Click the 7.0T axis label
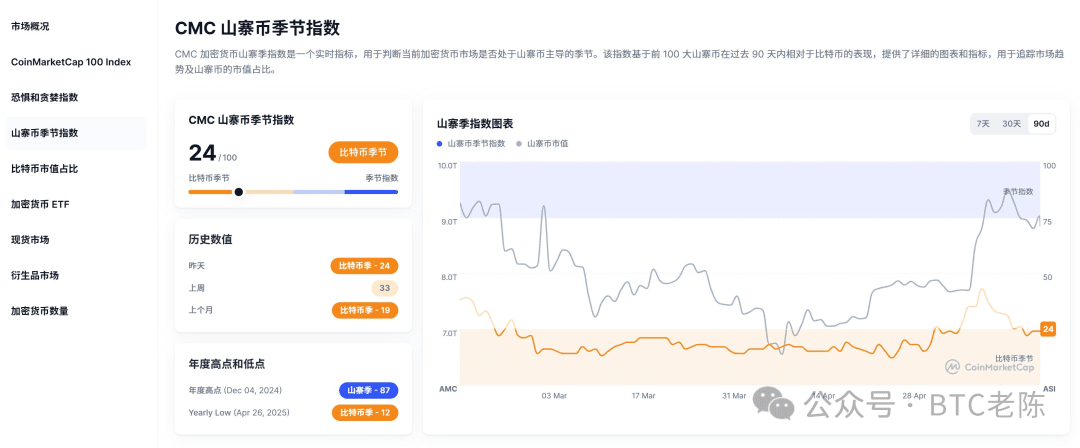 tap(448, 333)
